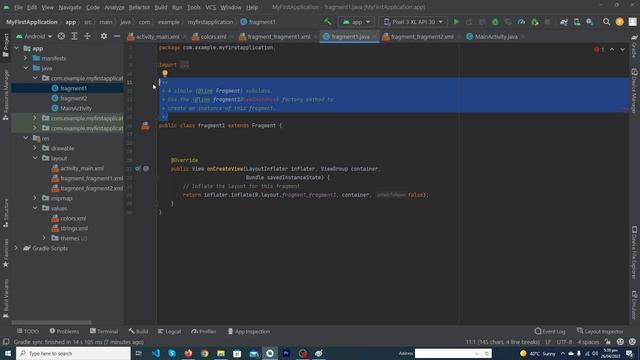Open Firefox from the taskbar
This screenshot has height=360, width=640.
pyautogui.click(x=188, y=353)
